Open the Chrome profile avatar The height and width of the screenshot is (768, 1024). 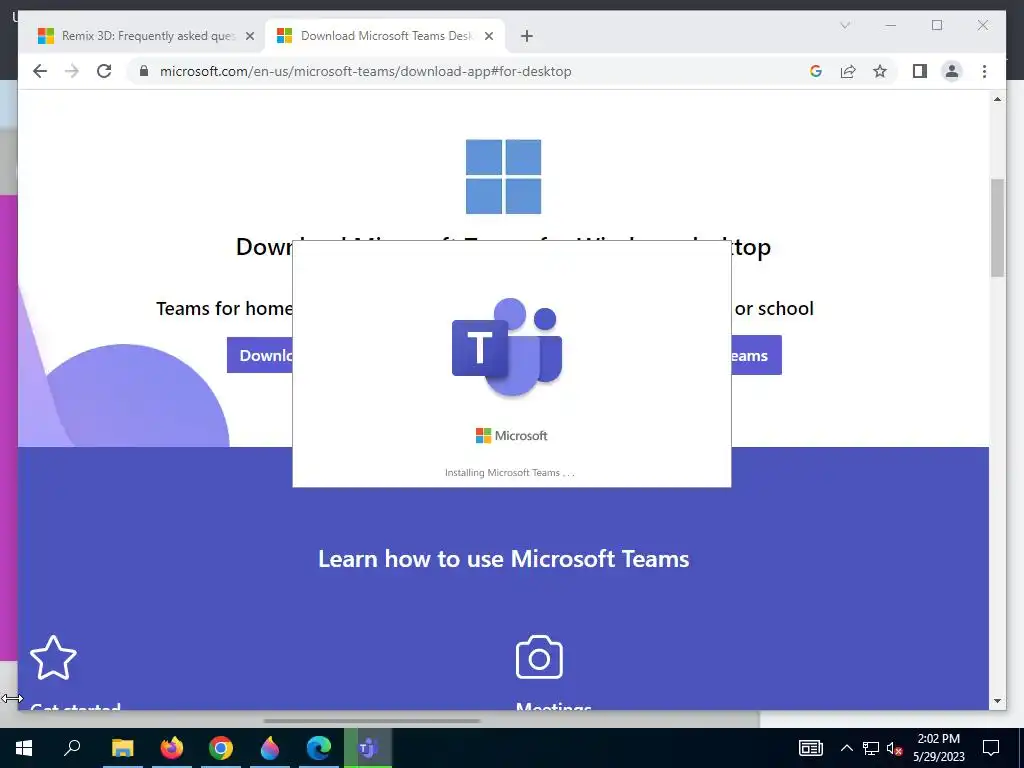[952, 71]
